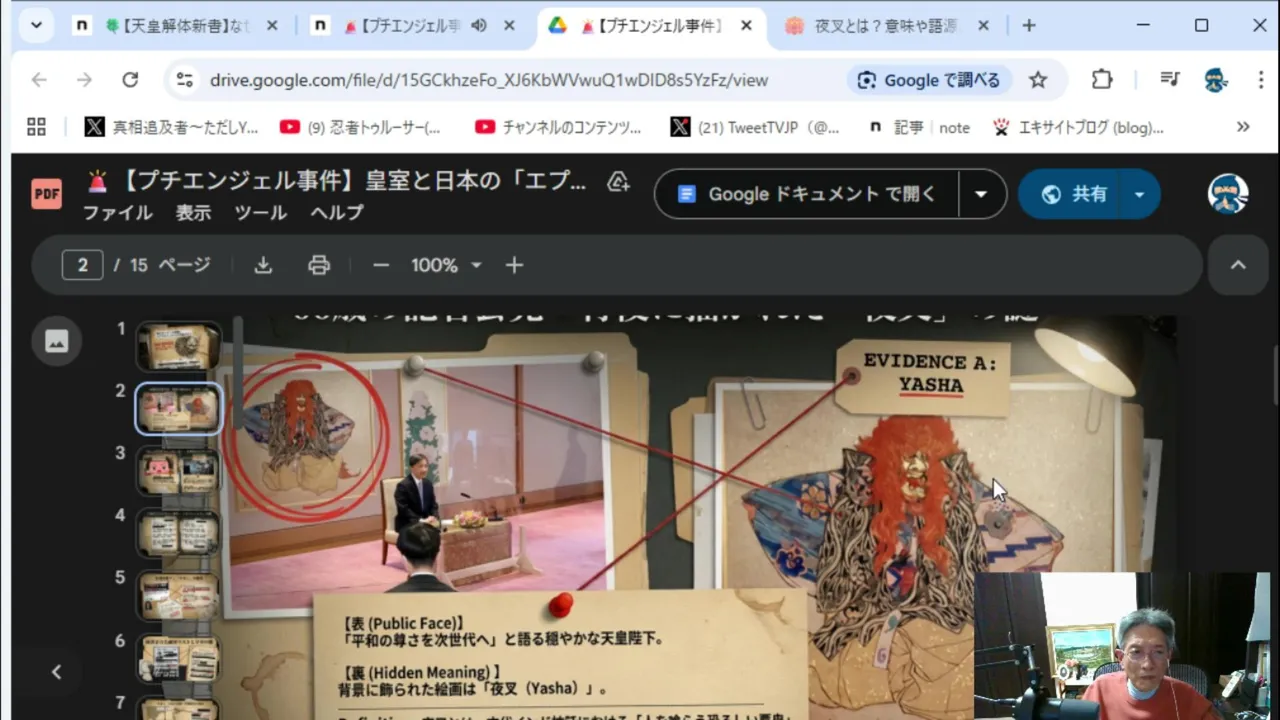Open the 100% zoom level dropdown

(446, 265)
